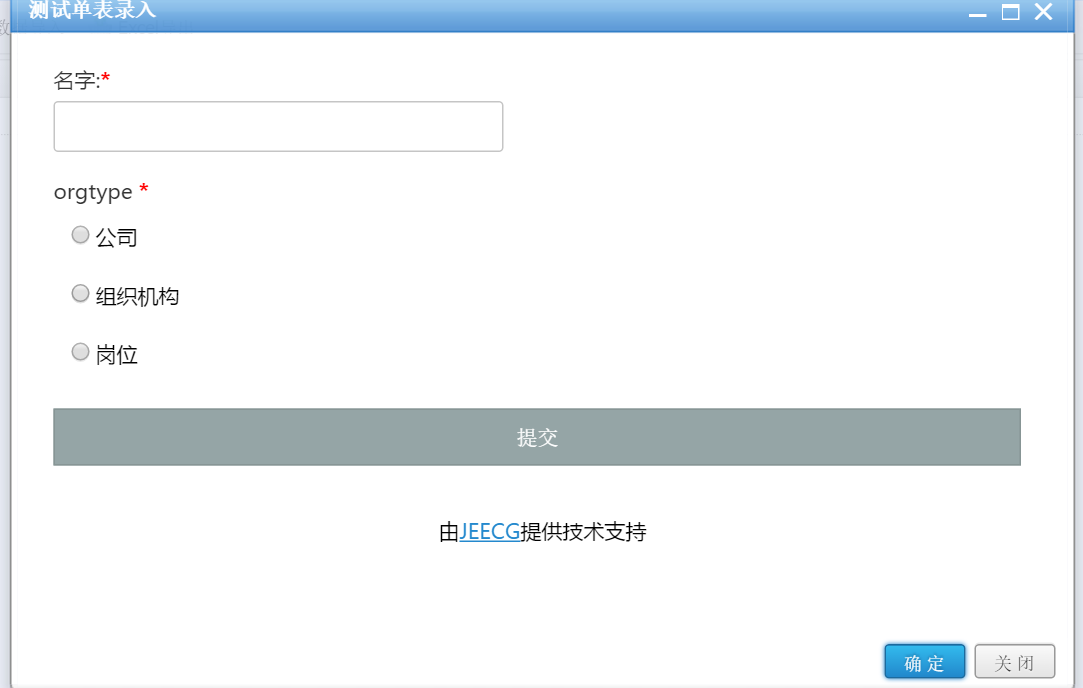Open the JEECG hyperlink
Viewport: 1083px width, 688px height.
pos(489,531)
